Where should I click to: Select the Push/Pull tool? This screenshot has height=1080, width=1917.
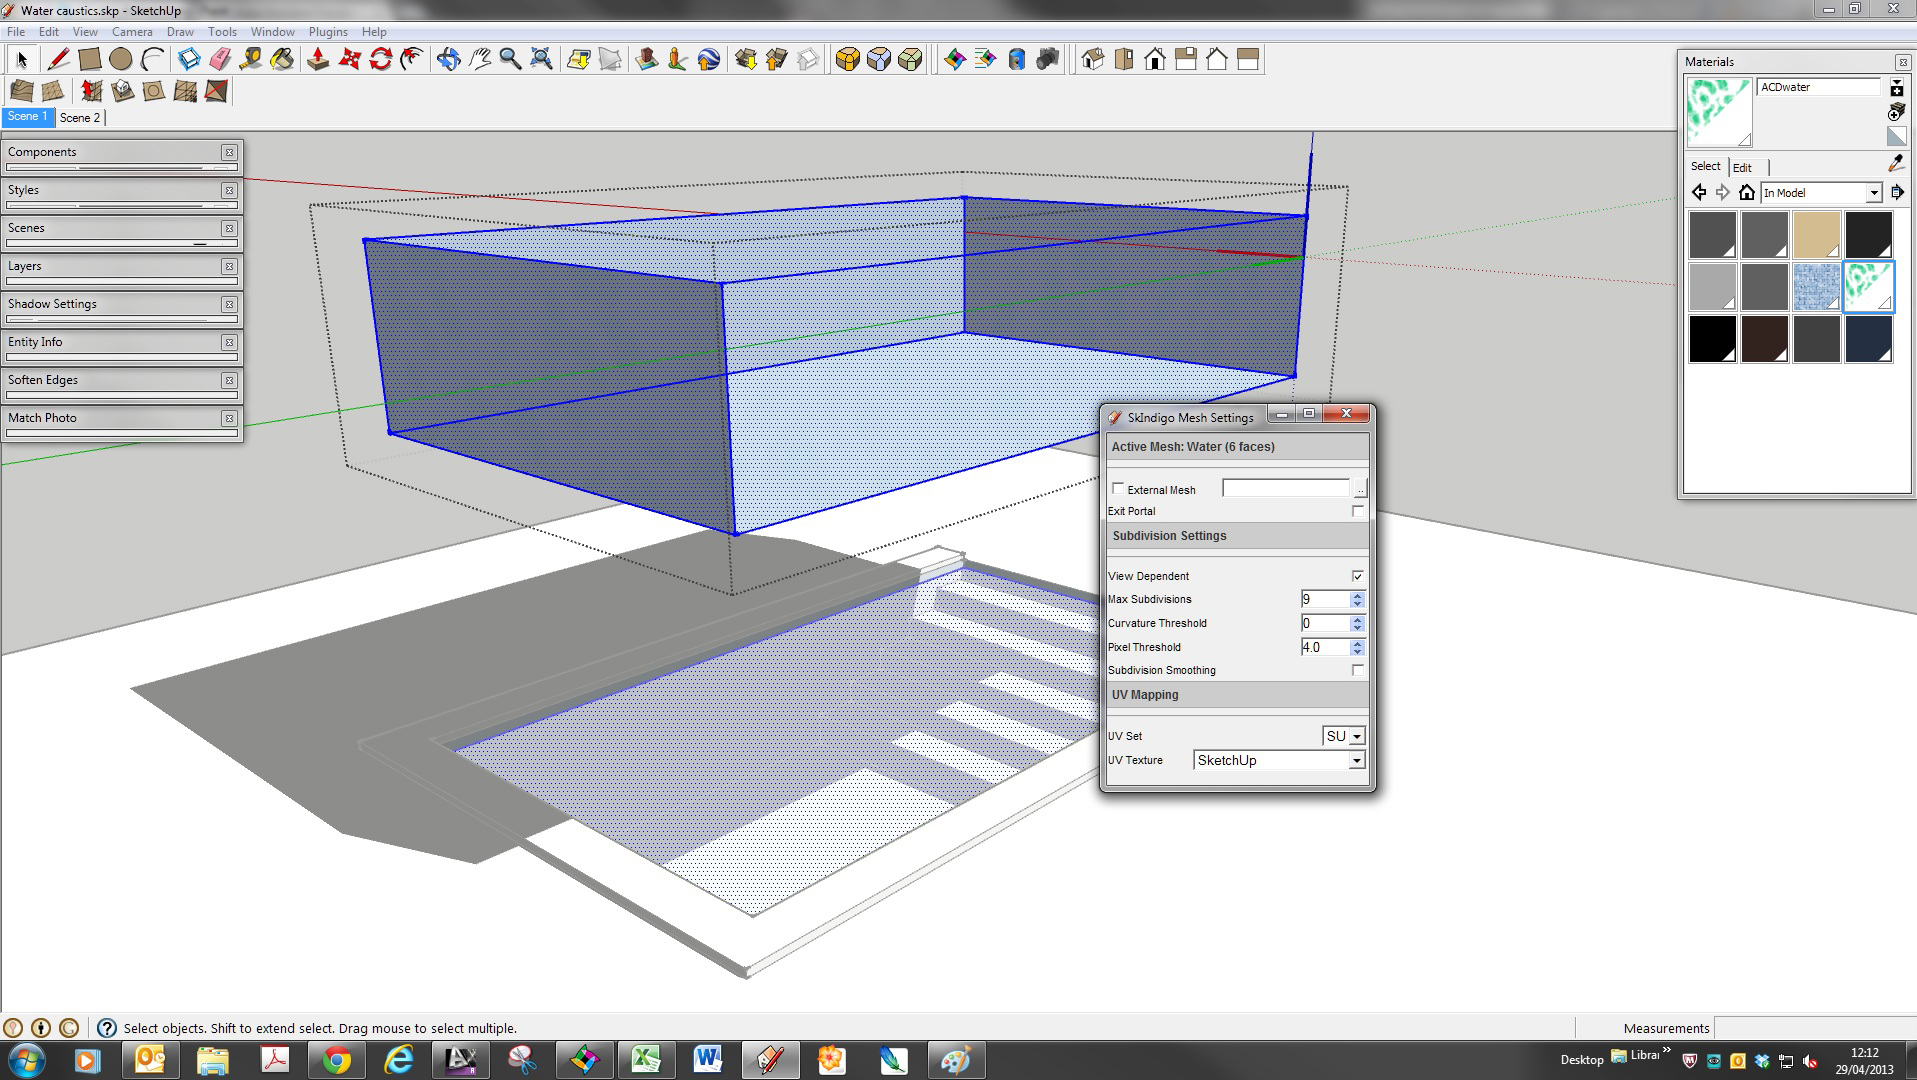tap(318, 60)
